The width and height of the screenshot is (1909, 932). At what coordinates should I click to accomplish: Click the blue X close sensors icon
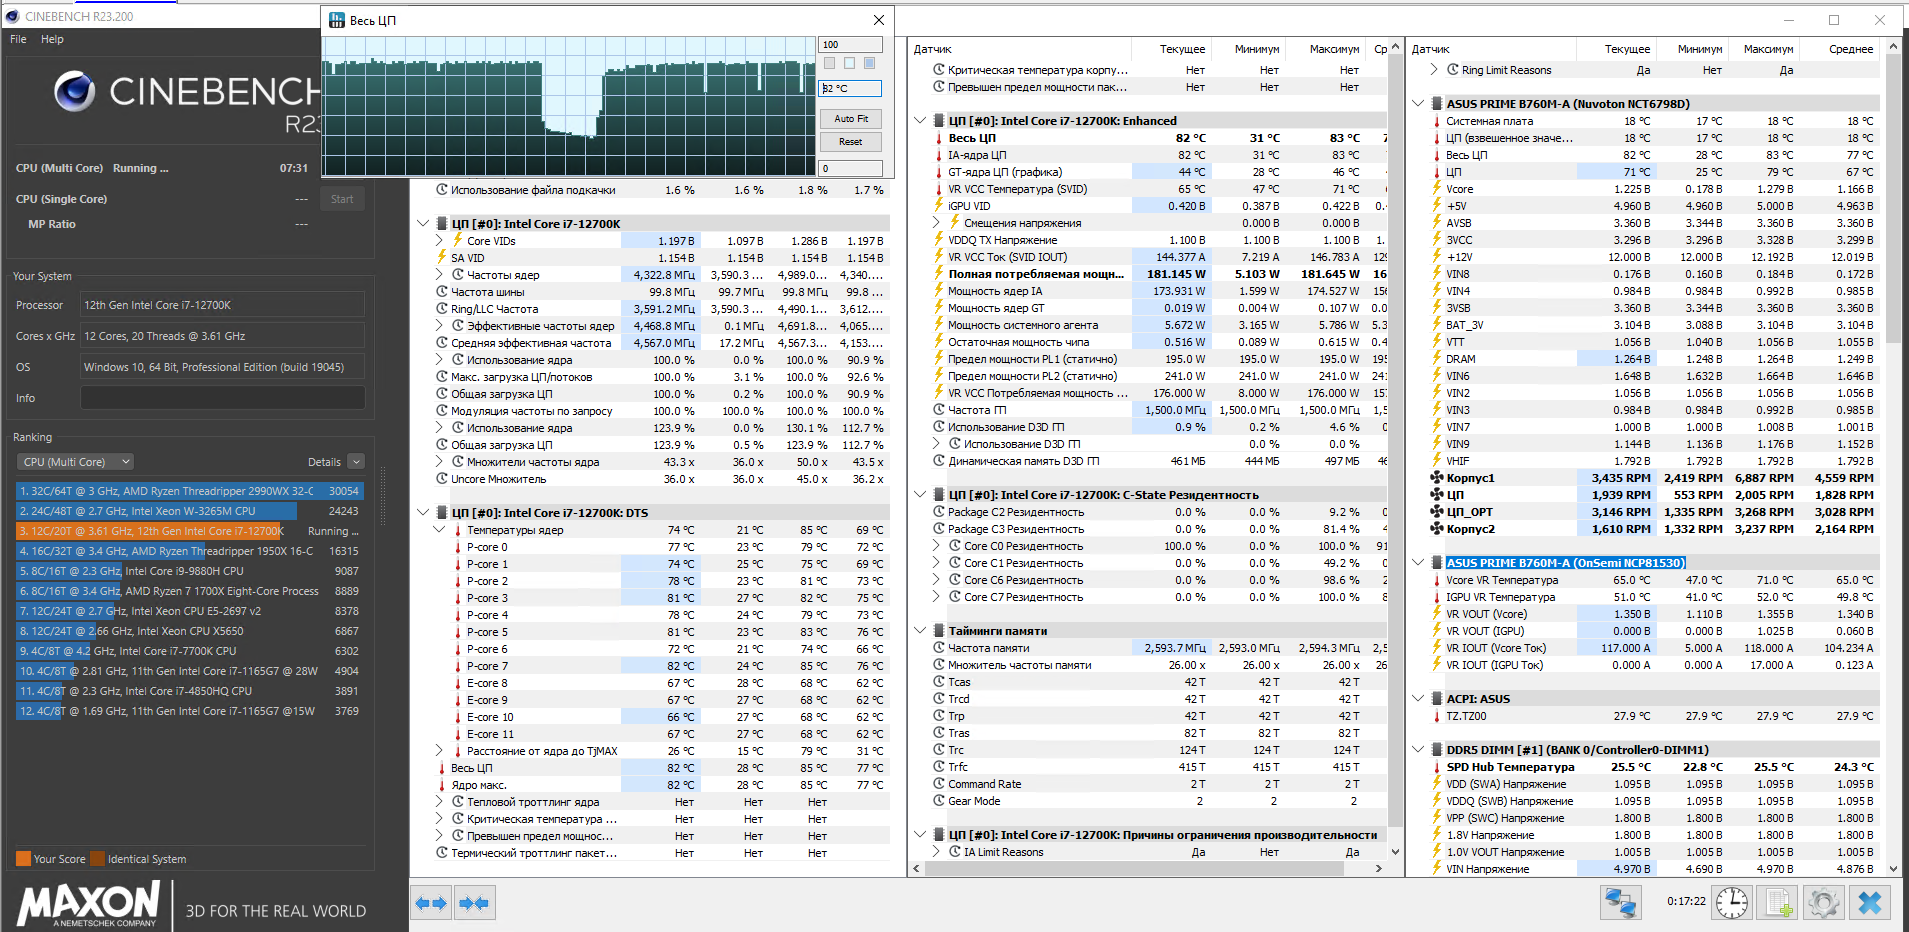(x=1869, y=903)
